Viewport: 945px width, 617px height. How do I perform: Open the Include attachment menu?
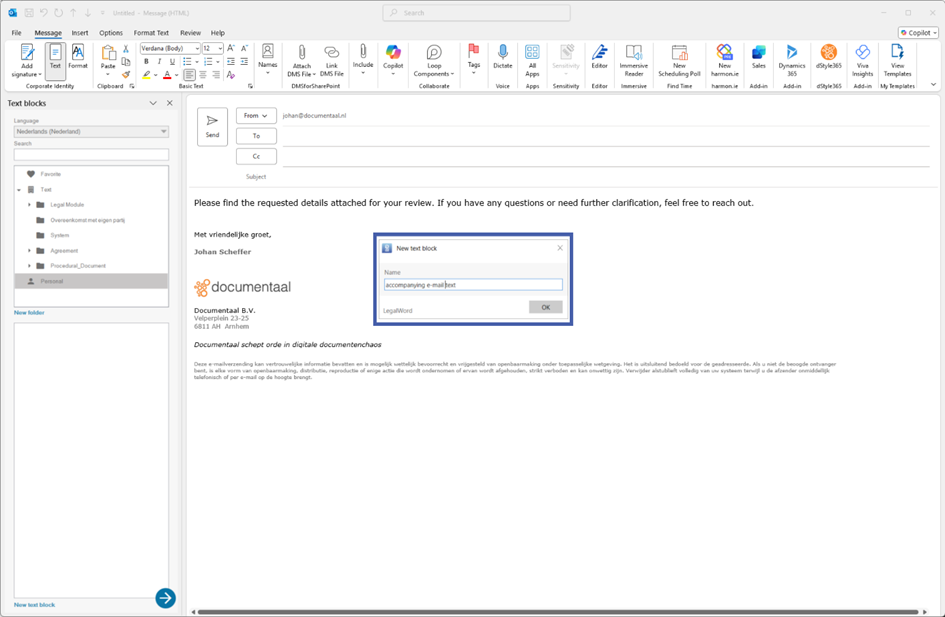(363, 60)
